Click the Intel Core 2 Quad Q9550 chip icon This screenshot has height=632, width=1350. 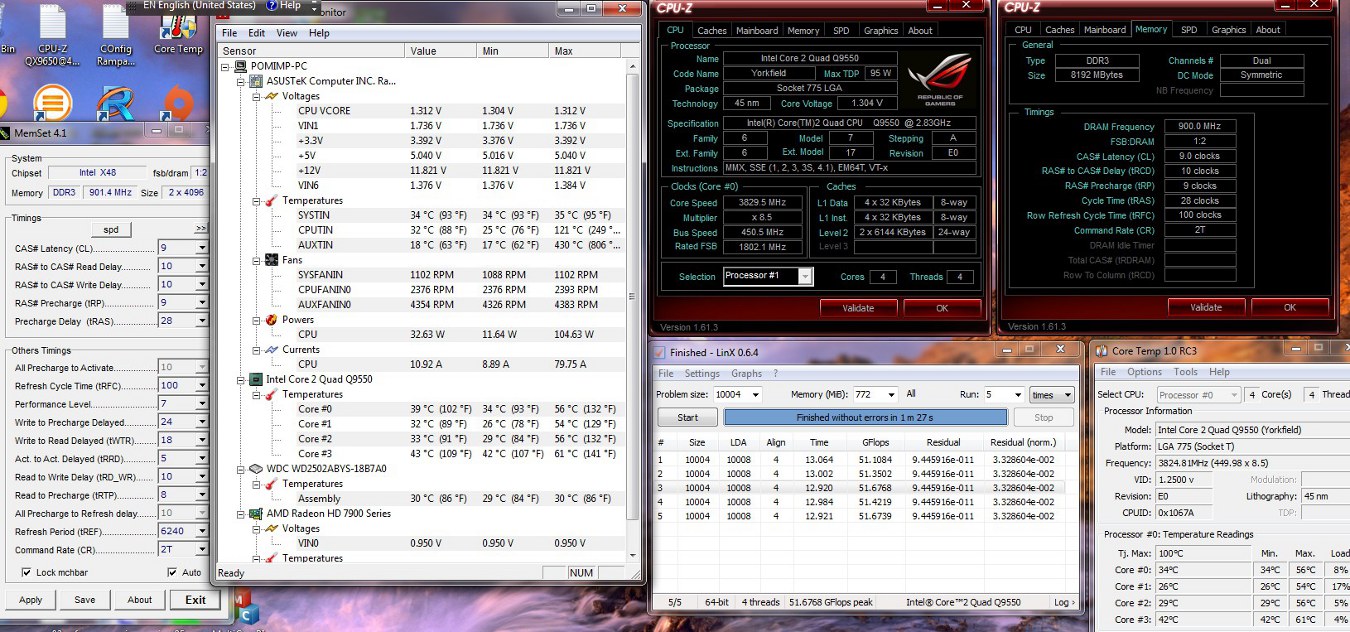(x=255, y=380)
